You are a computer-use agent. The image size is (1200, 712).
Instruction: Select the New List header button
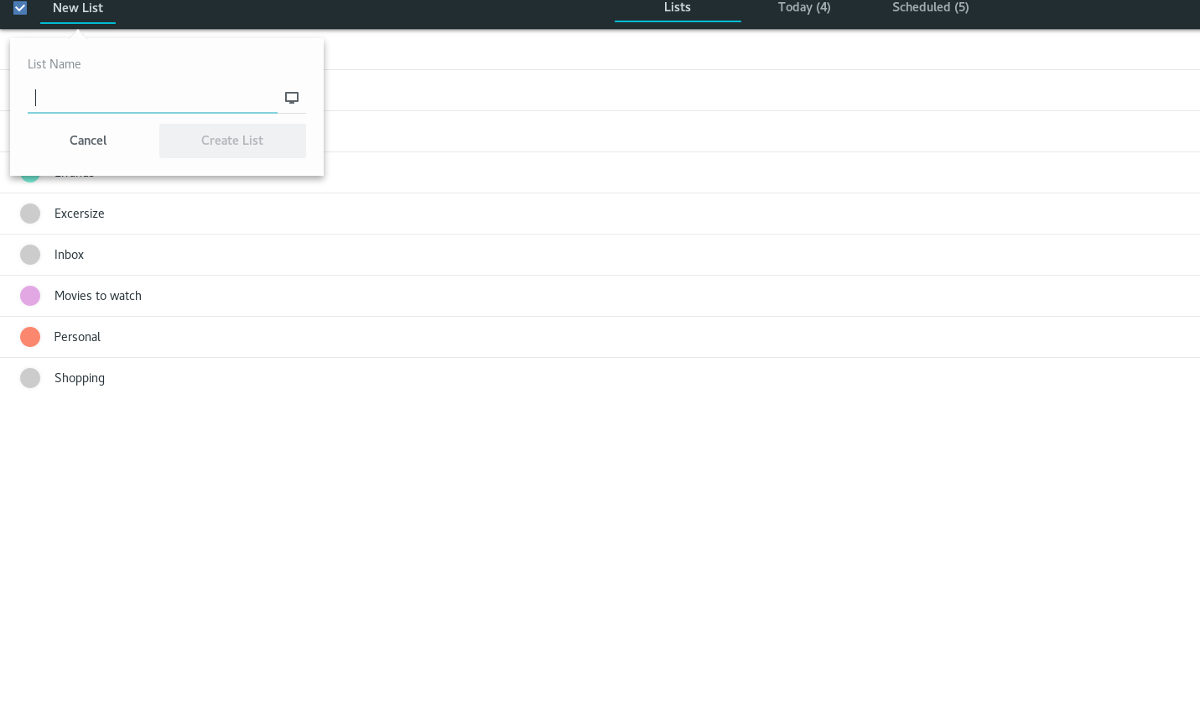[78, 8]
